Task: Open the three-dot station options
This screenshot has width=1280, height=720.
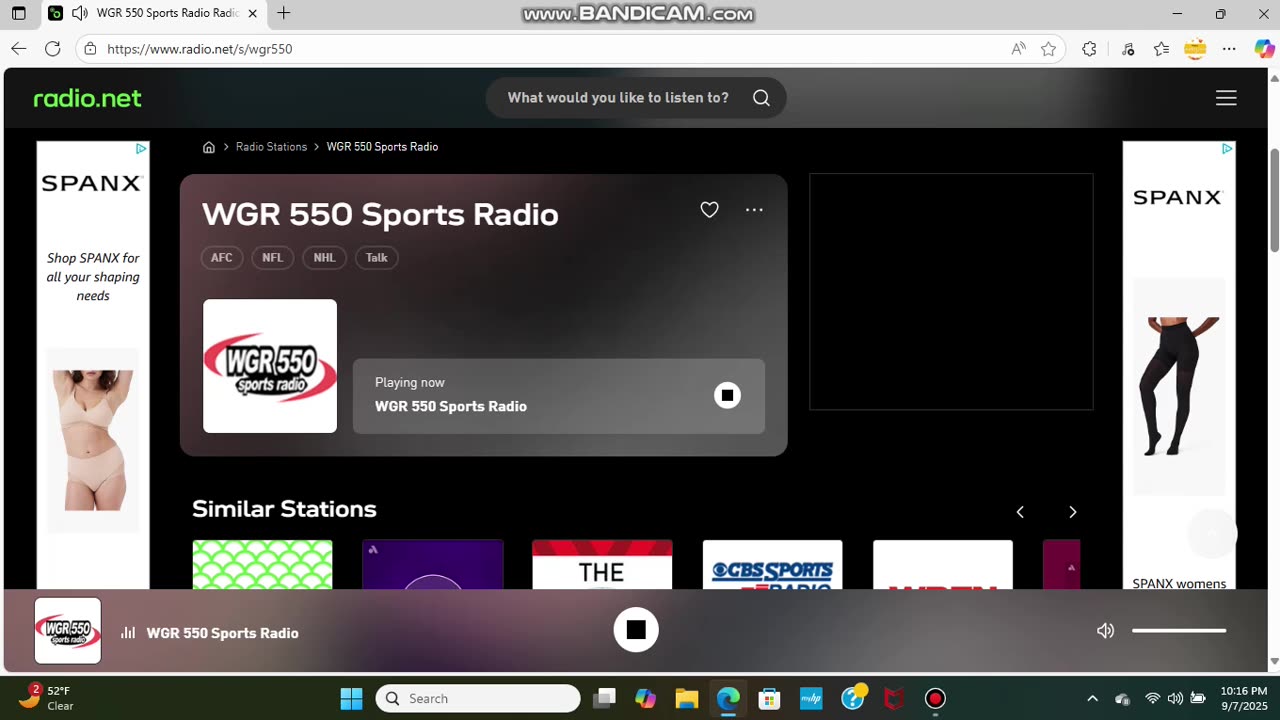Action: tap(754, 210)
